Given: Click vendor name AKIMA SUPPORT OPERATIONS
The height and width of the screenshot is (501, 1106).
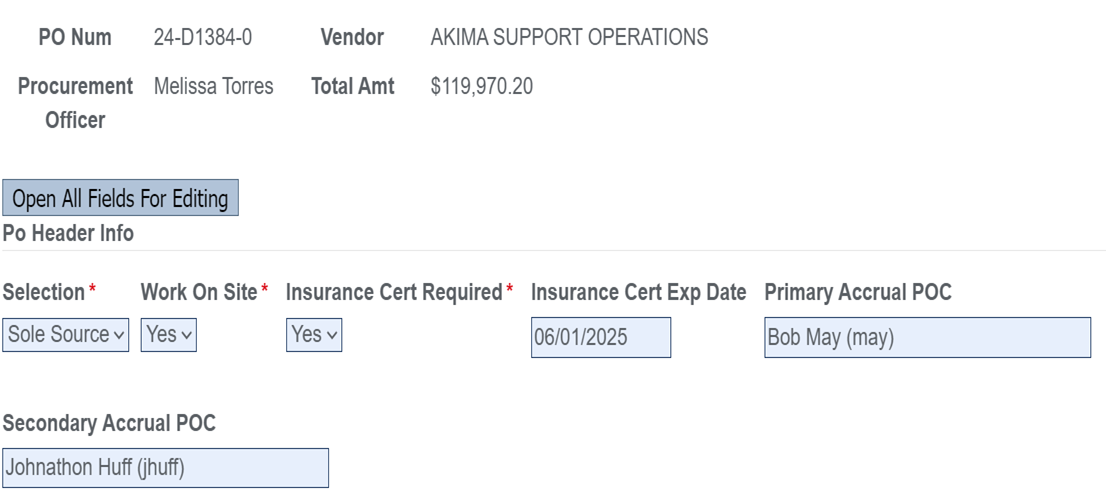Looking at the screenshot, I should [569, 37].
